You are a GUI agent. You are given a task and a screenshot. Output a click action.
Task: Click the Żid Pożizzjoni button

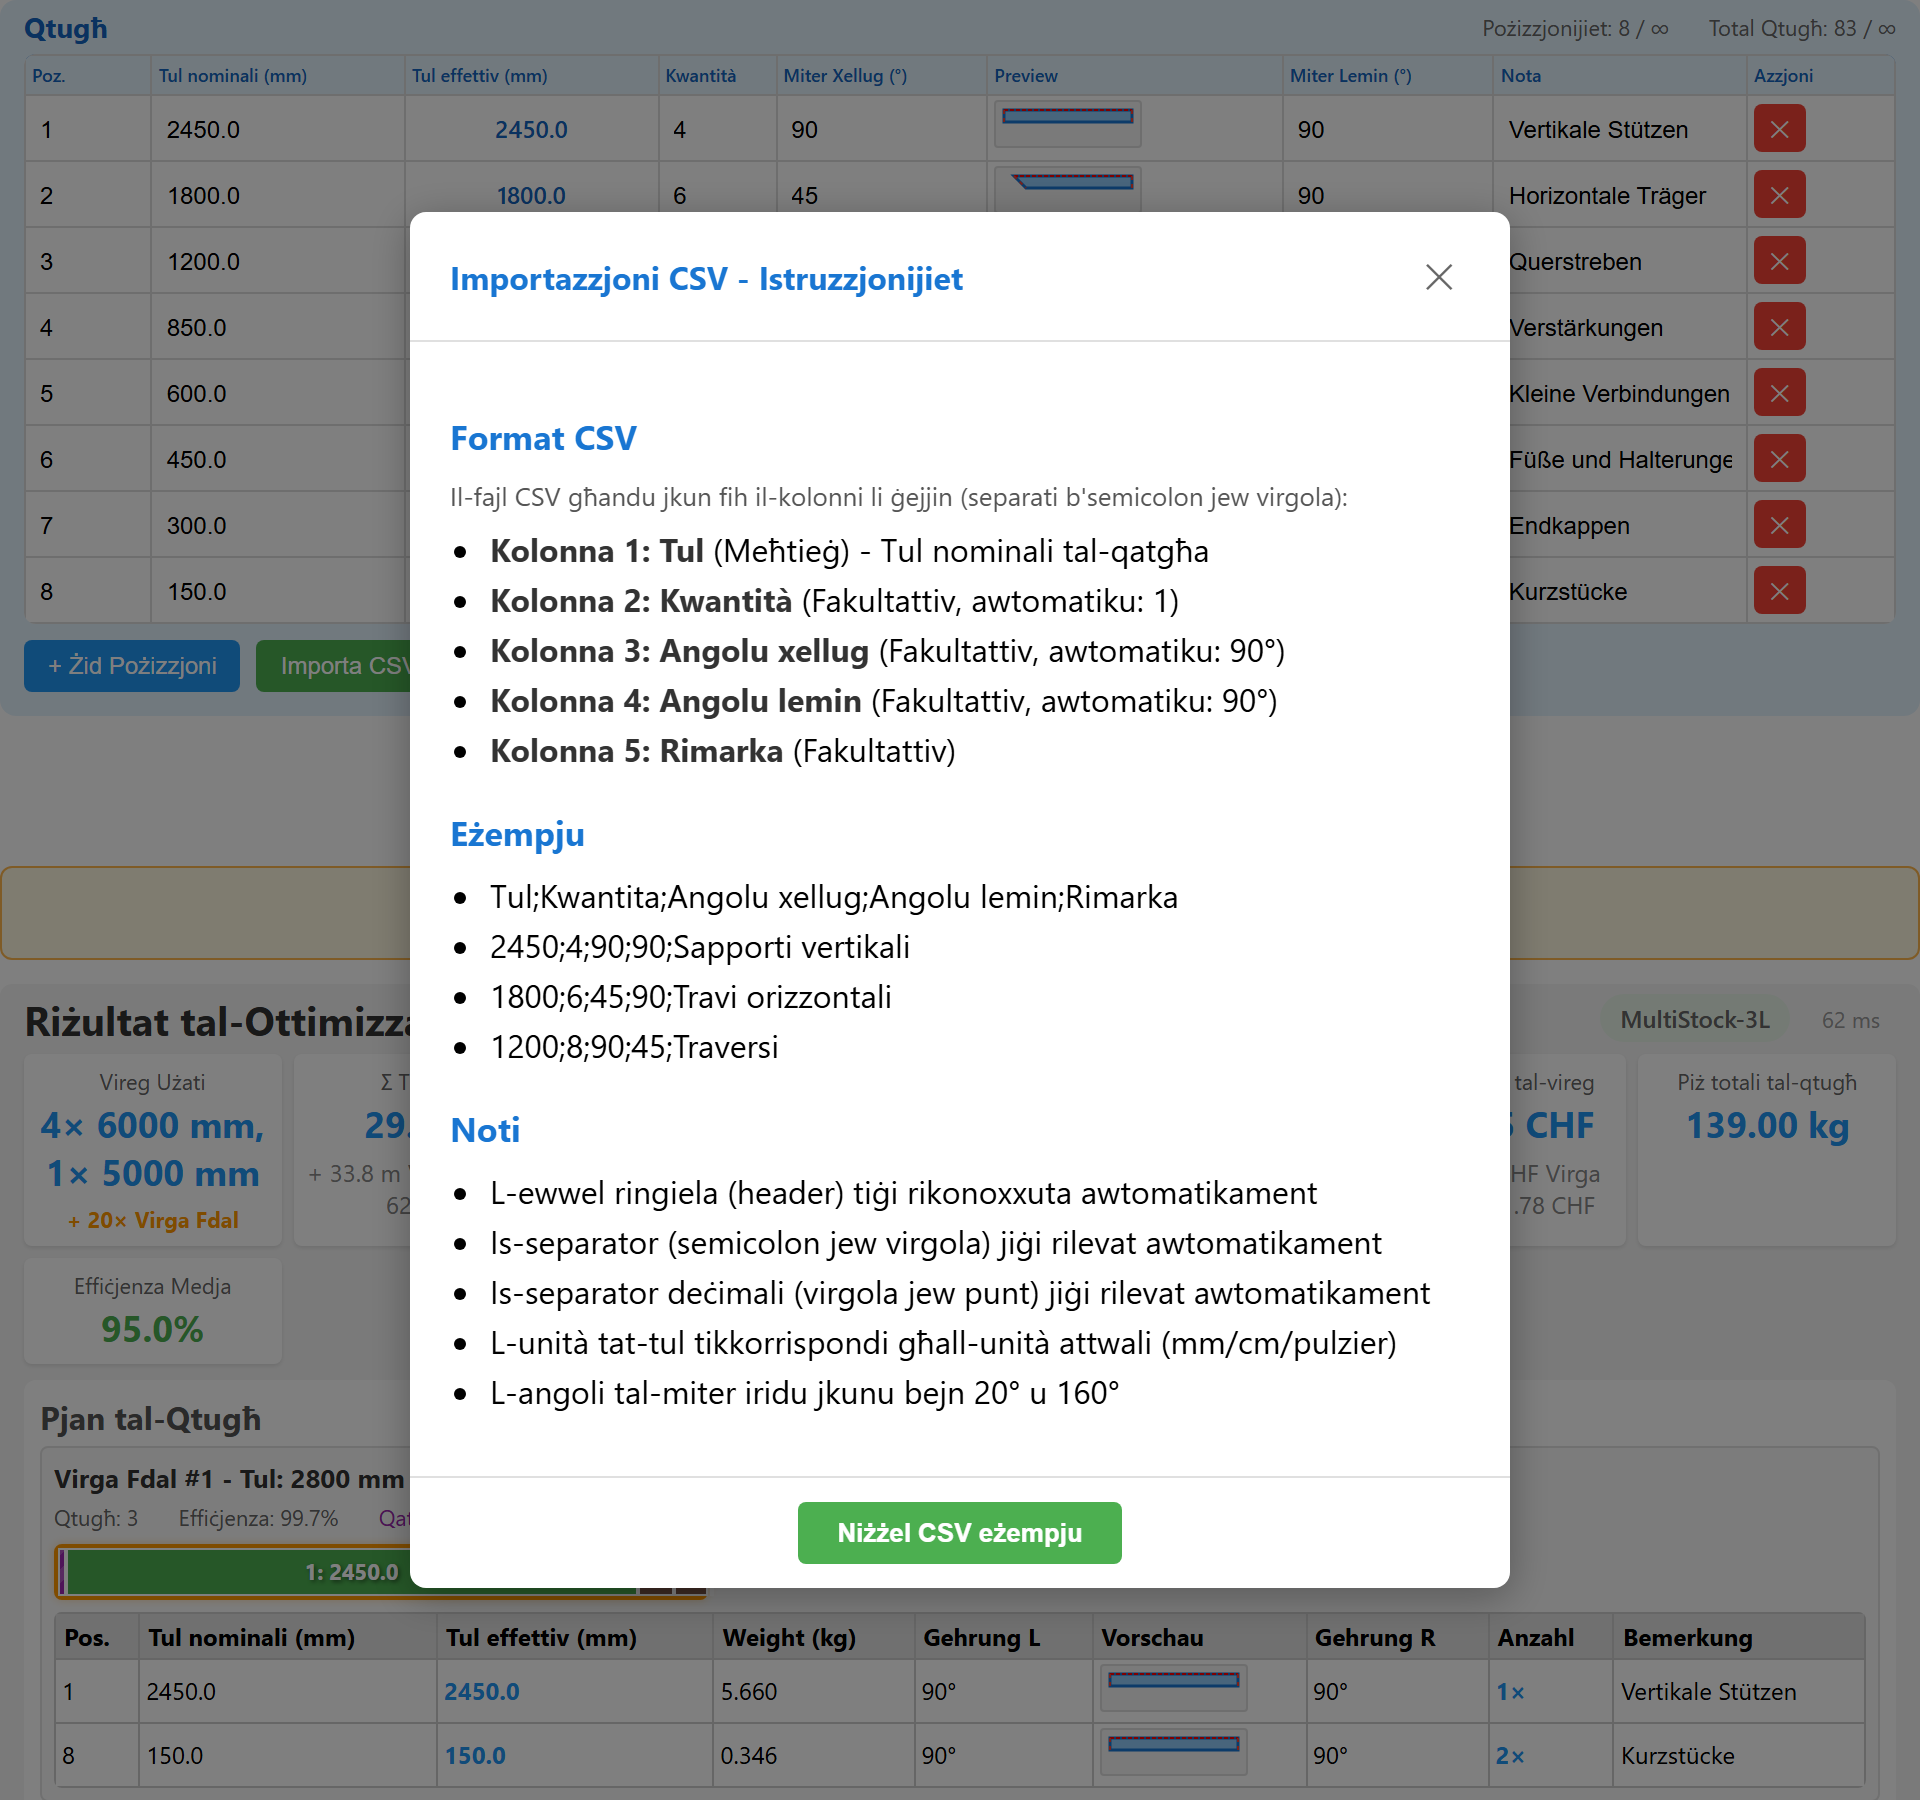coord(132,666)
